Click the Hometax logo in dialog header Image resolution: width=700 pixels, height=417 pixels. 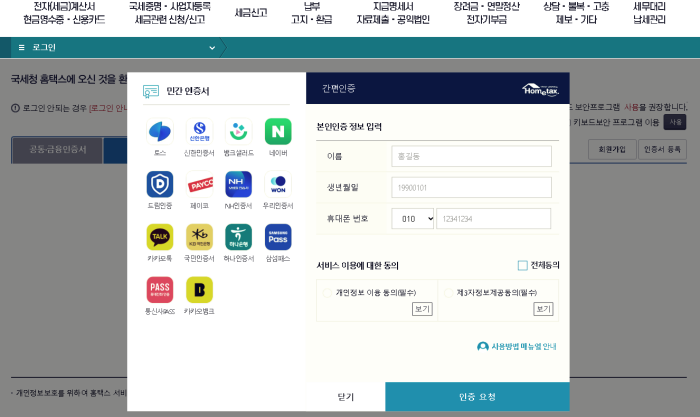(x=540, y=89)
